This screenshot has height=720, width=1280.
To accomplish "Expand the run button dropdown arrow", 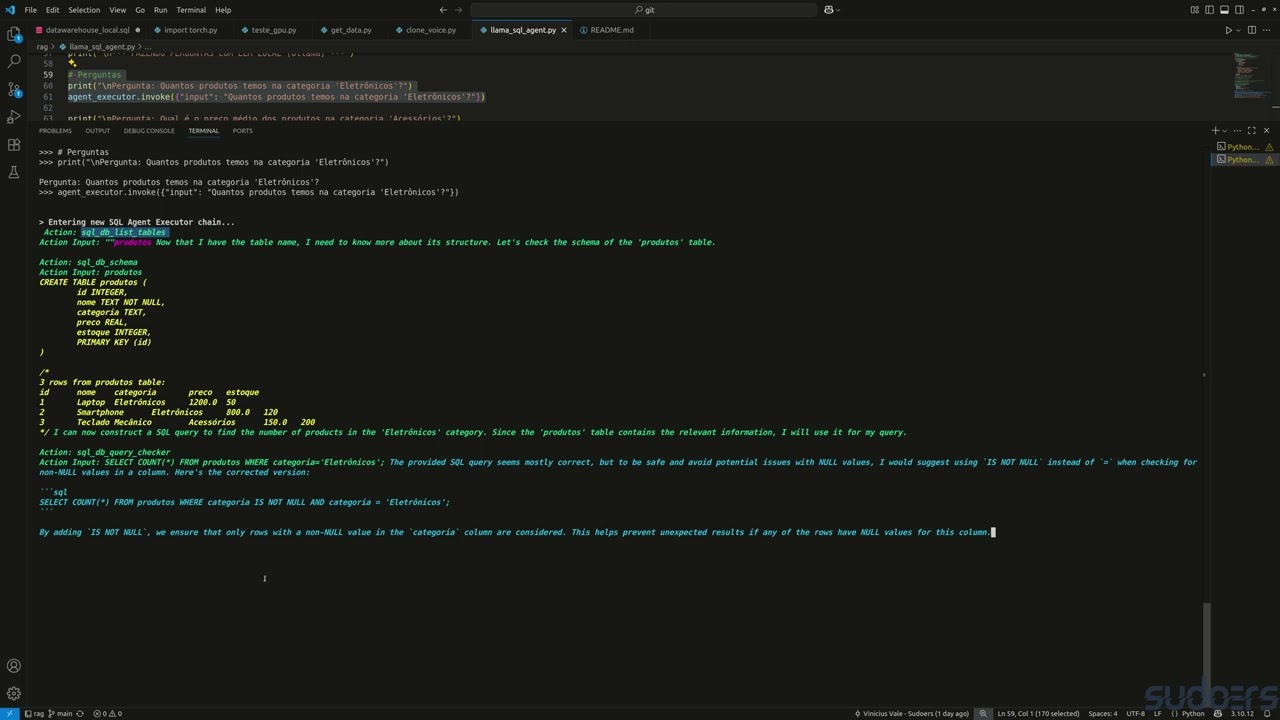I will coord(1239,30).
